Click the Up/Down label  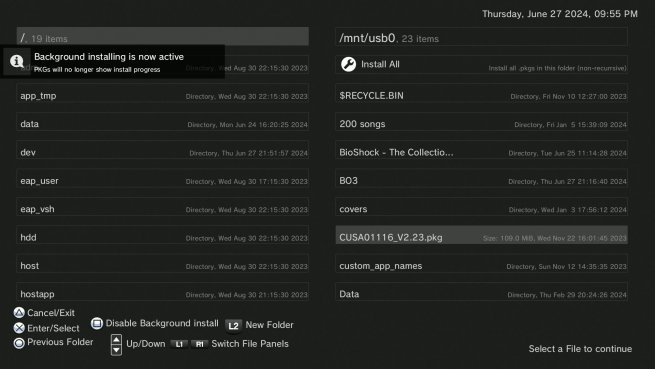click(x=146, y=344)
